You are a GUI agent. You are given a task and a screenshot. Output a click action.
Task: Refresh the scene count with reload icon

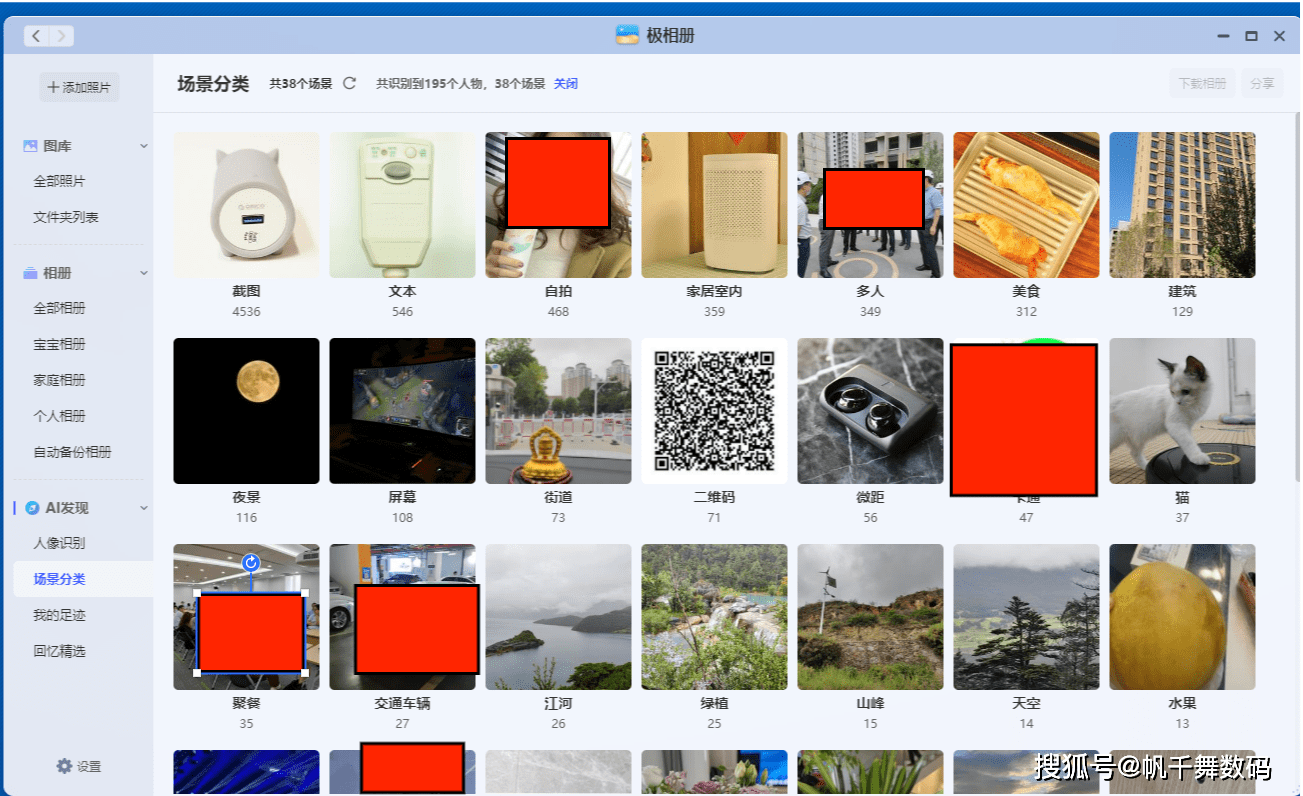[x=349, y=84]
